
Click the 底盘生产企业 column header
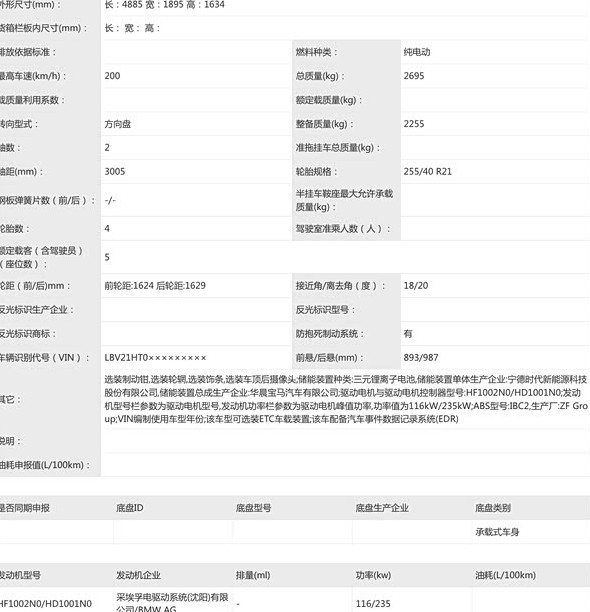382,508
